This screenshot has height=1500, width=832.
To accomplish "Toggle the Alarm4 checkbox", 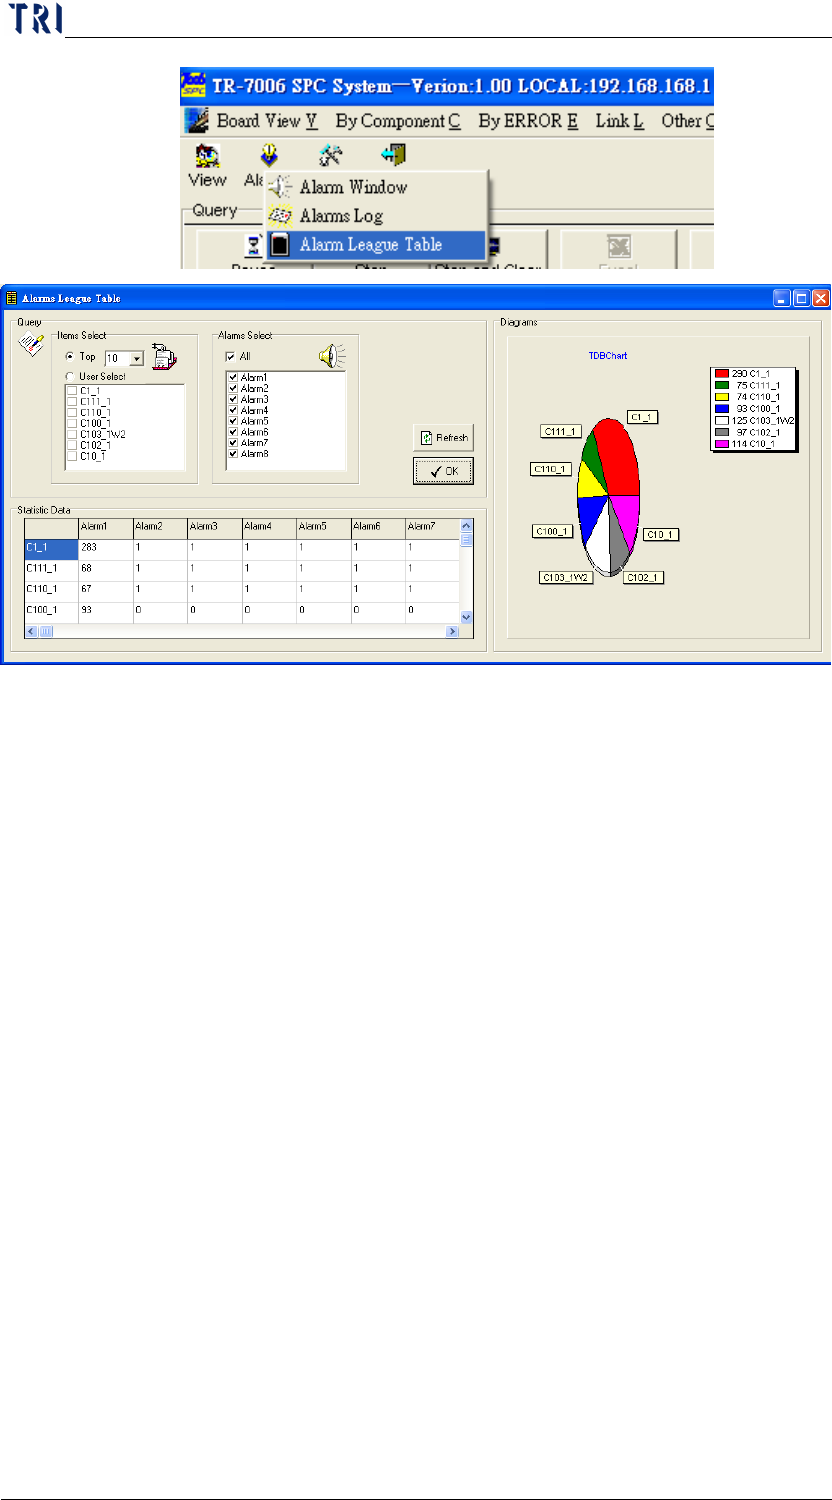I will pos(234,410).
